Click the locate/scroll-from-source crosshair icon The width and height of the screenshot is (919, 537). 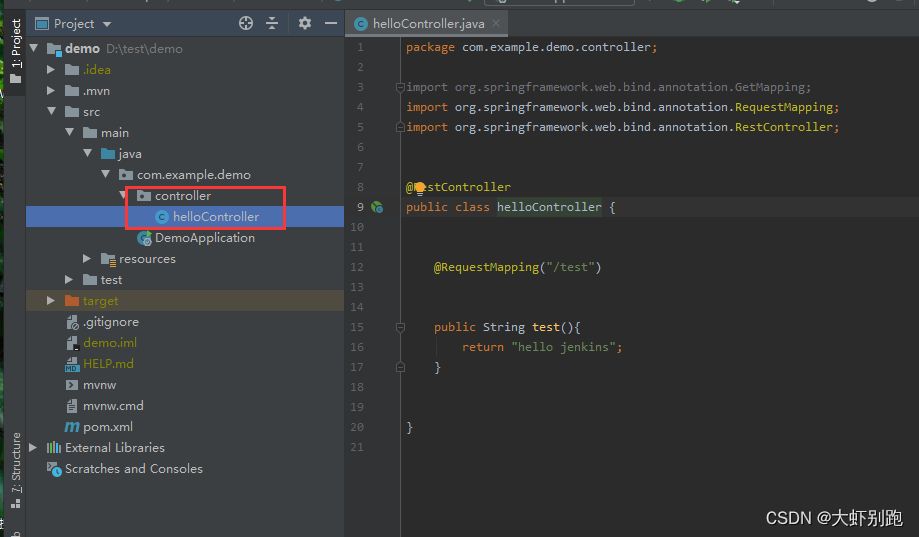246,23
